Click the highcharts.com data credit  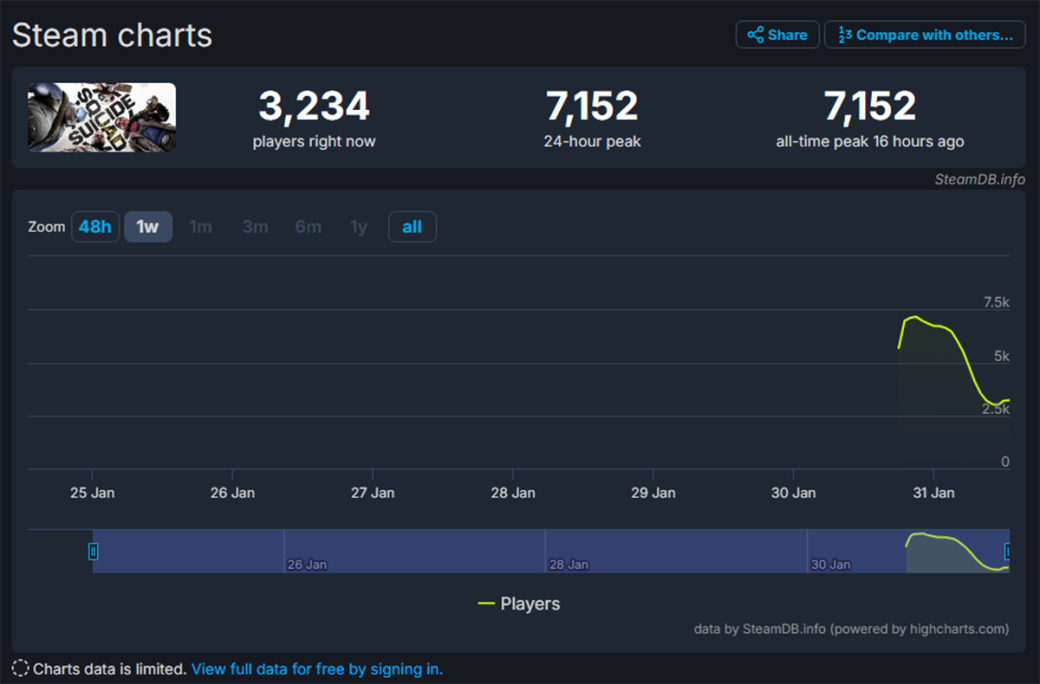coord(851,629)
